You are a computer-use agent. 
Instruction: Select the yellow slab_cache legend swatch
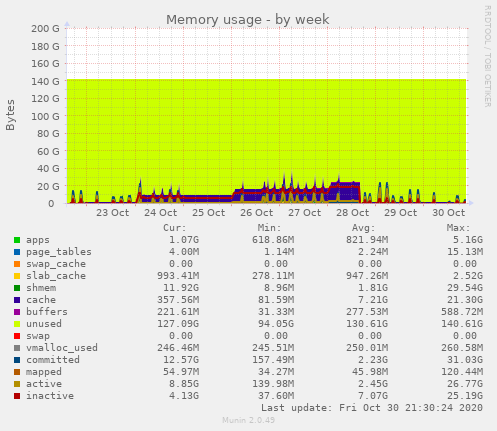[x=17, y=276]
